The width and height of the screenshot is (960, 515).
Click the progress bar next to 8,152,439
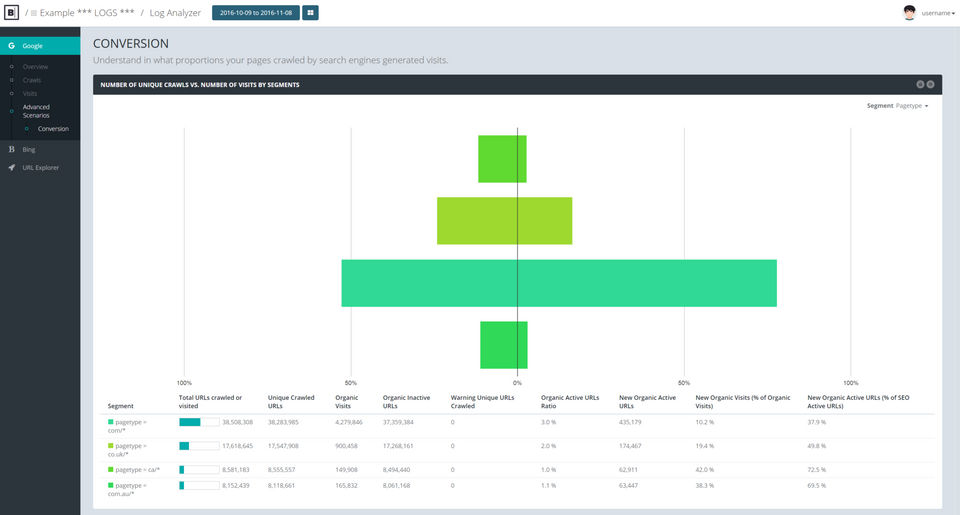[x=199, y=485]
